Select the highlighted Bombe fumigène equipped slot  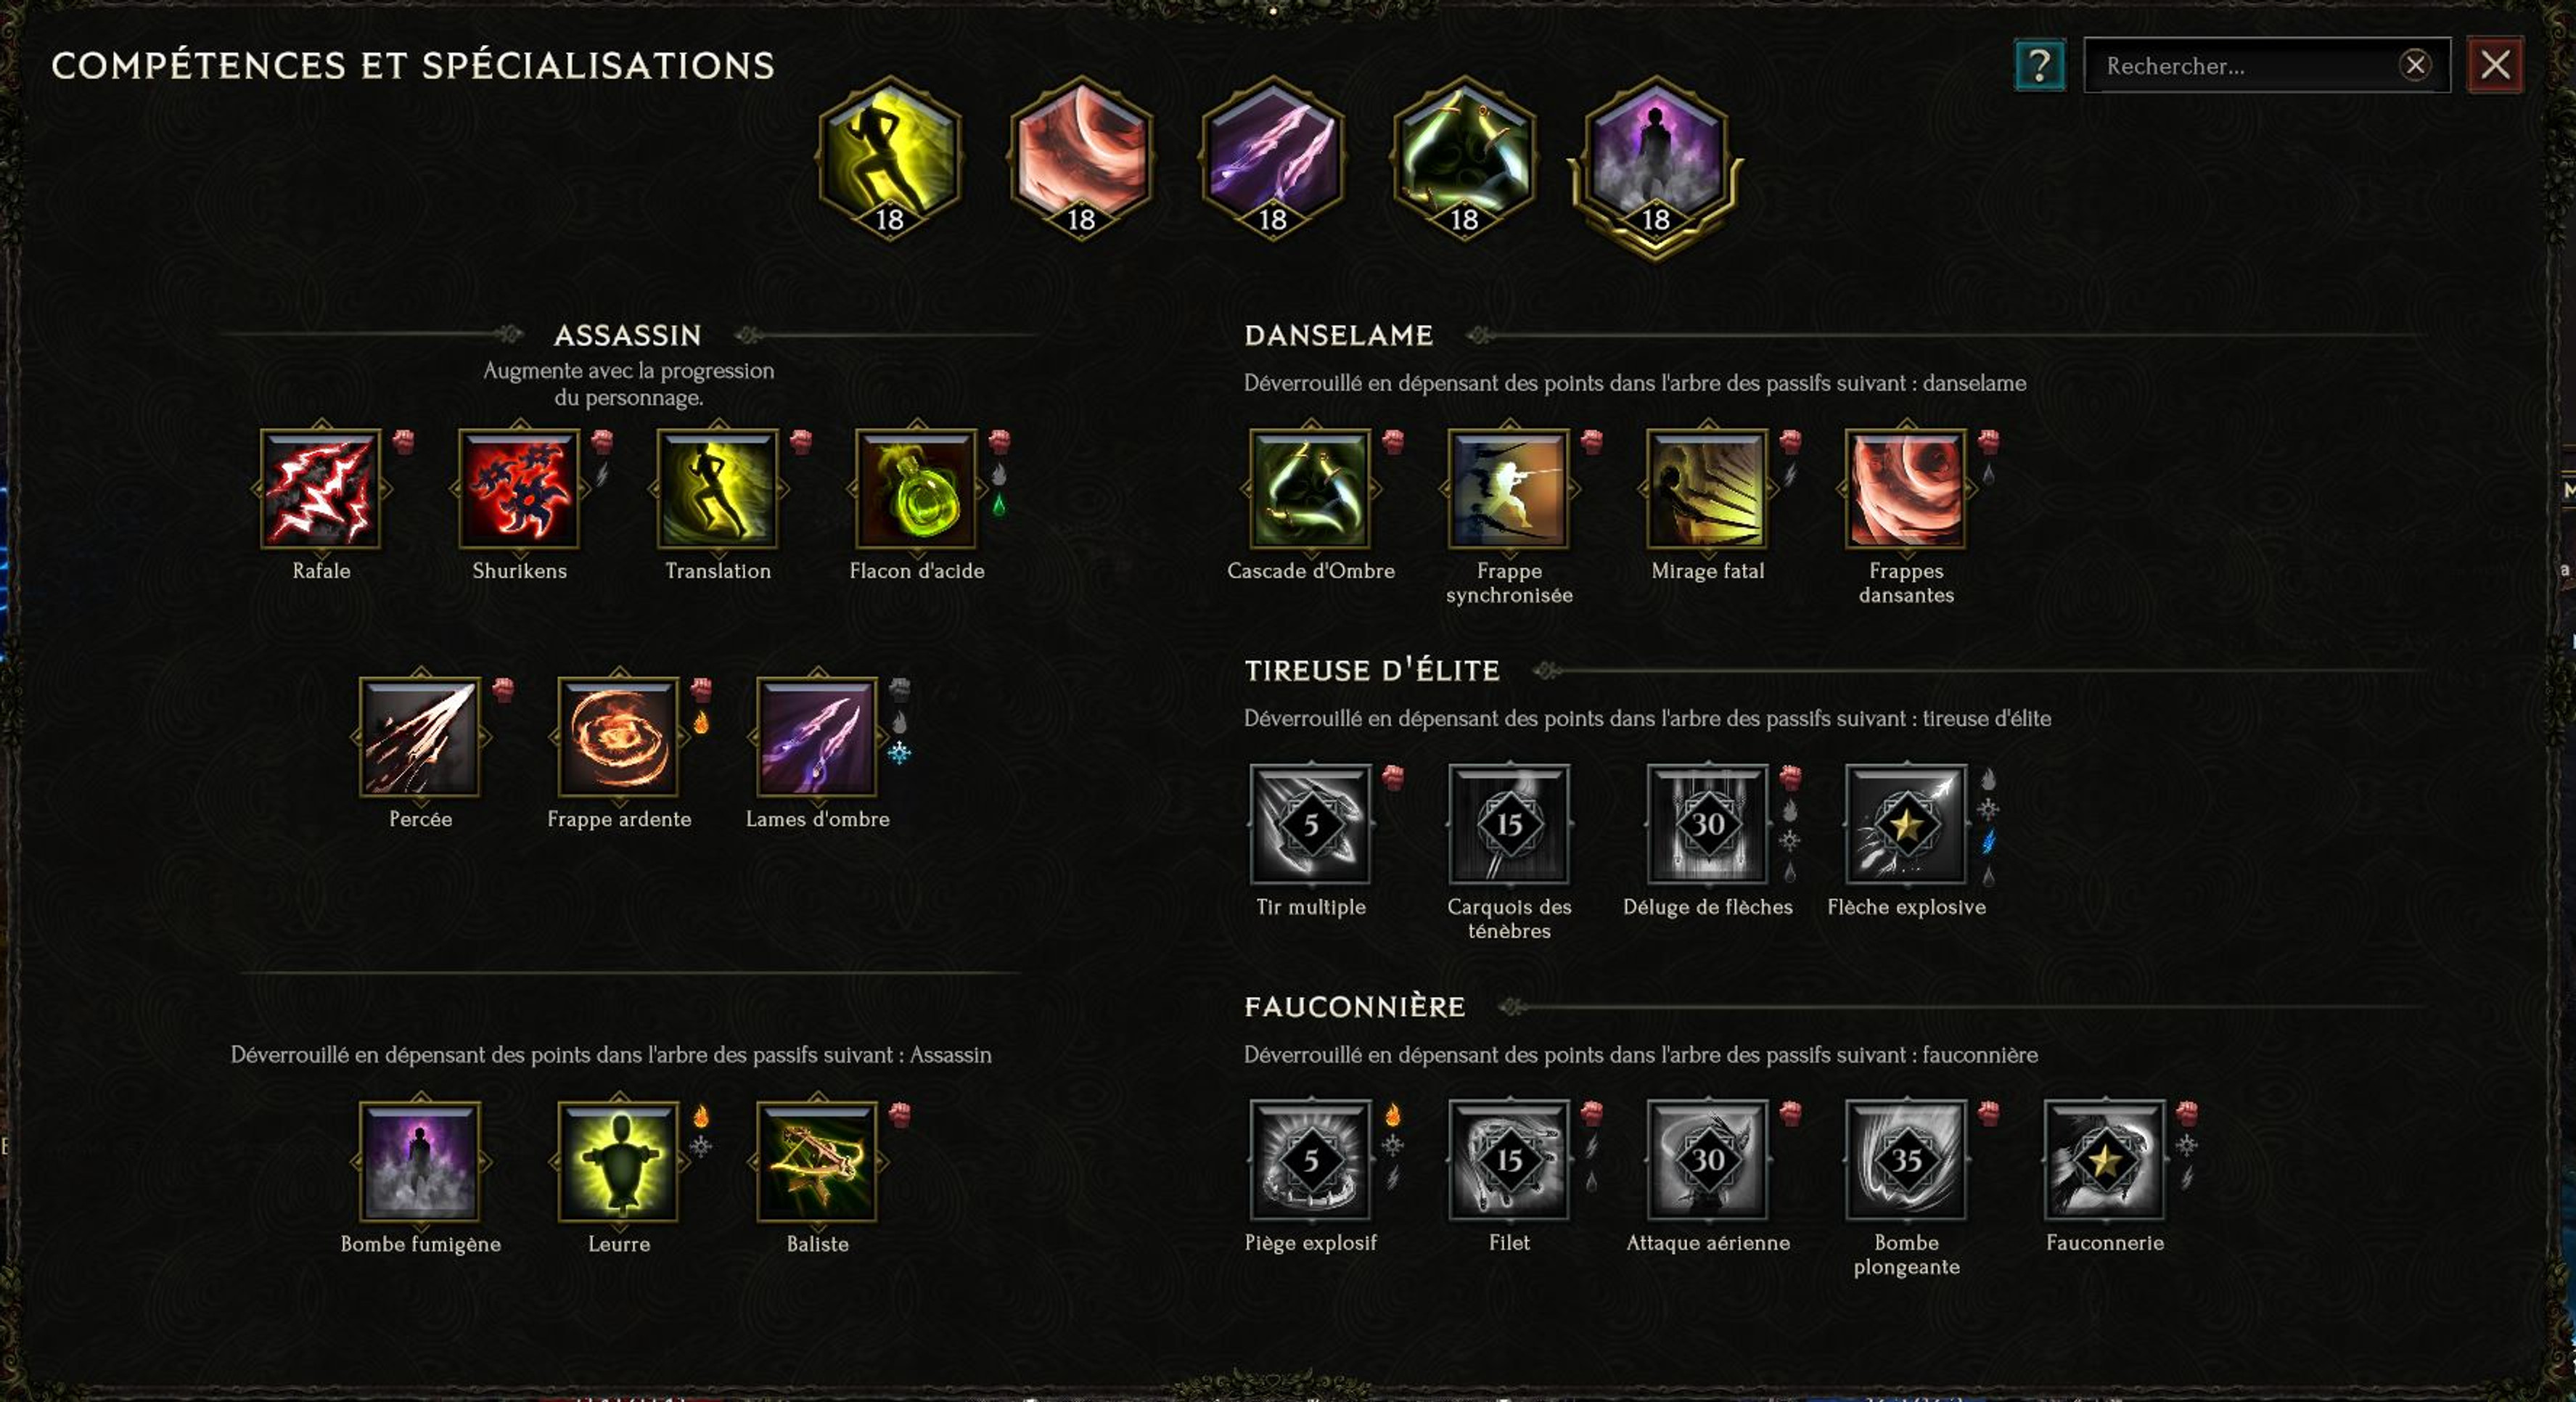(x=1655, y=162)
